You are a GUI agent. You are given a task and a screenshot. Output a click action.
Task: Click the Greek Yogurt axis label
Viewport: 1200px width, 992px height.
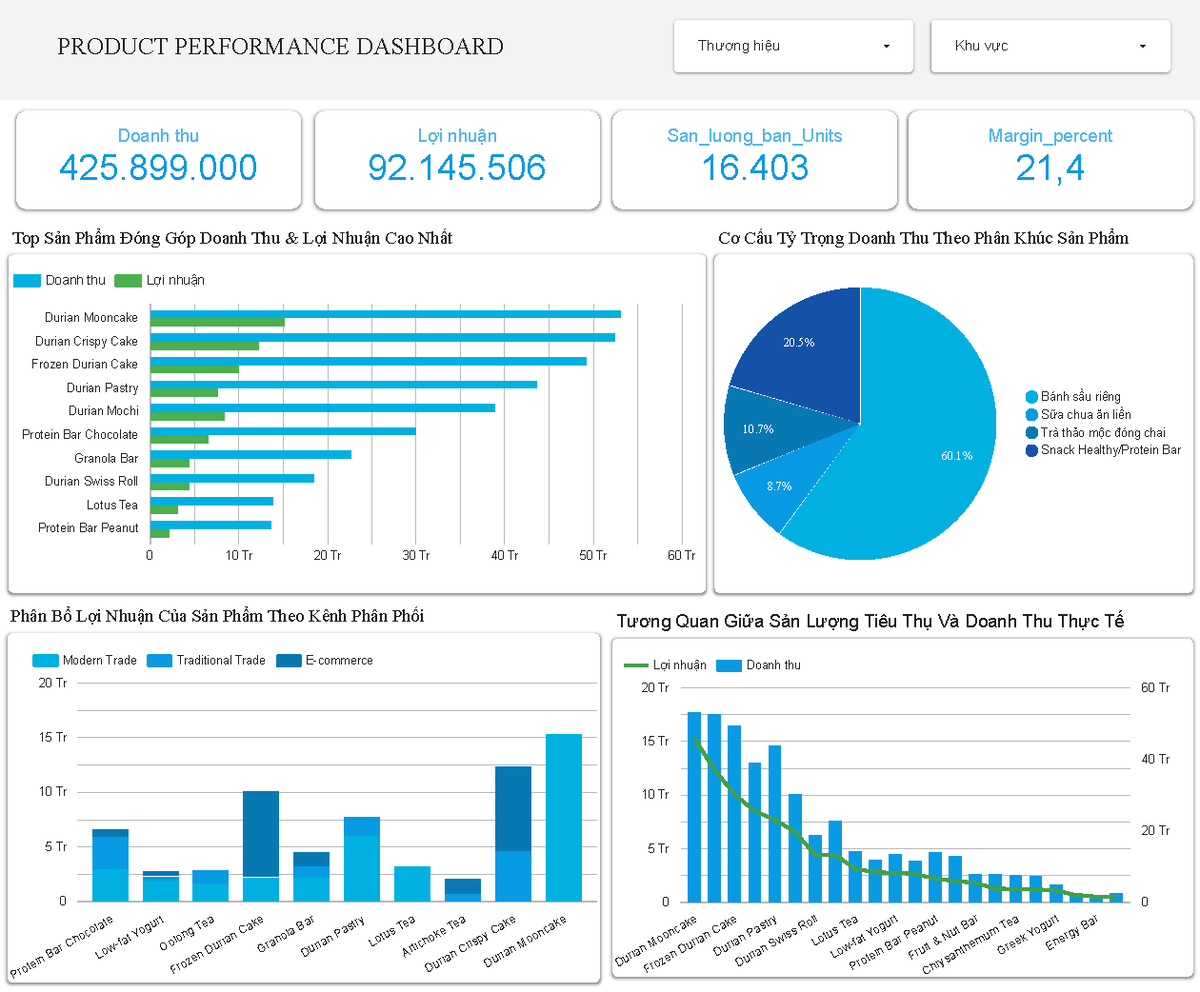pos(1027,934)
